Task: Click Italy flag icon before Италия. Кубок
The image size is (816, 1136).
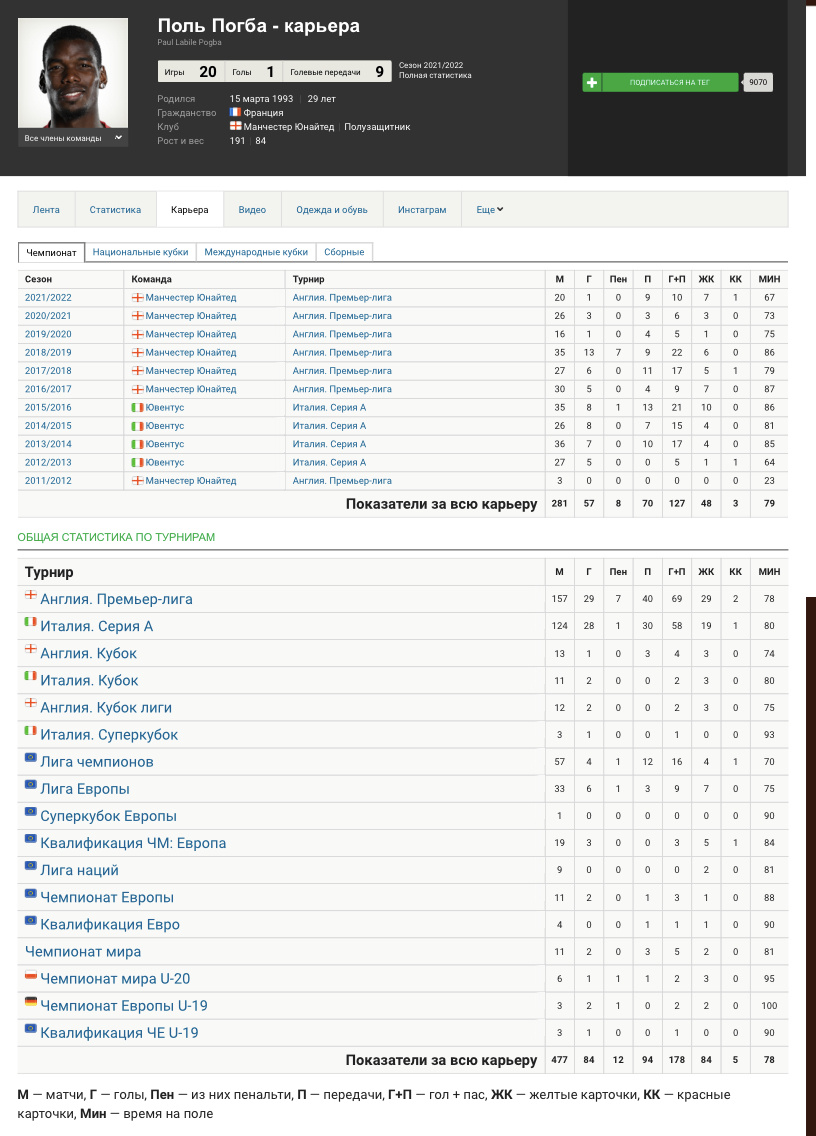Action: (x=30, y=676)
